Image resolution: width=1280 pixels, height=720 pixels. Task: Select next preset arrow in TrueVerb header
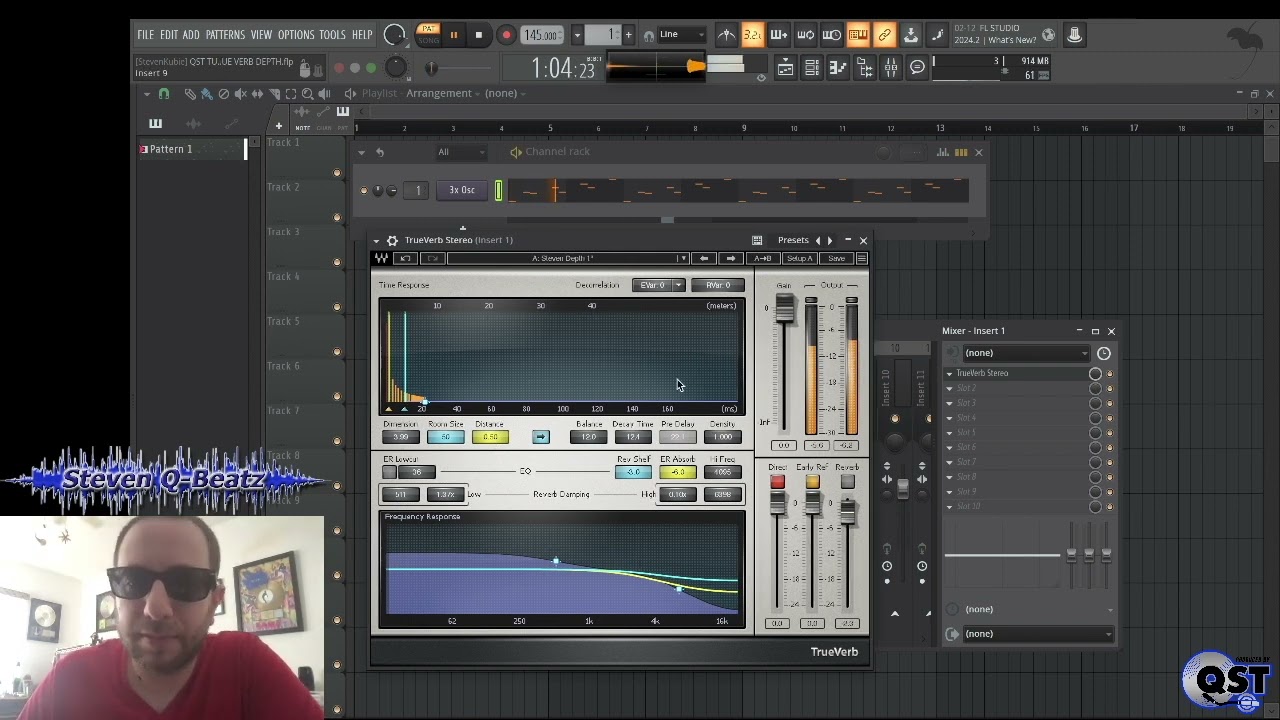[830, 240]
